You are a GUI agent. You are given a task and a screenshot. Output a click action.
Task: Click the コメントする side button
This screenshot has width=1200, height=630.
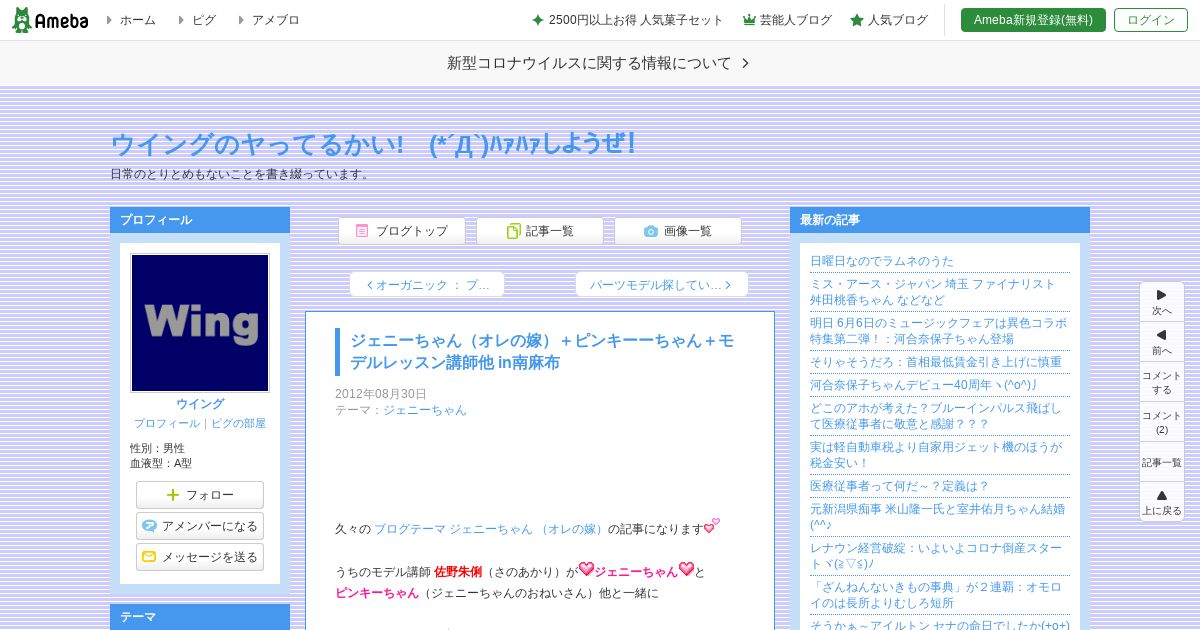click(1162, 382)
